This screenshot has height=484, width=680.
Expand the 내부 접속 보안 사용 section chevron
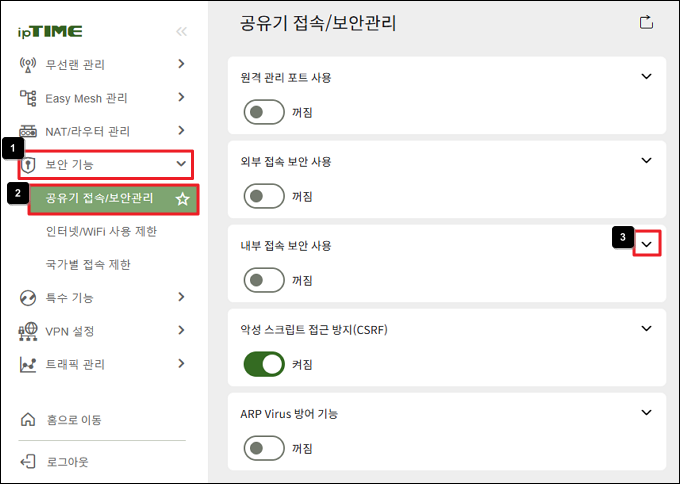coord(647,244)
